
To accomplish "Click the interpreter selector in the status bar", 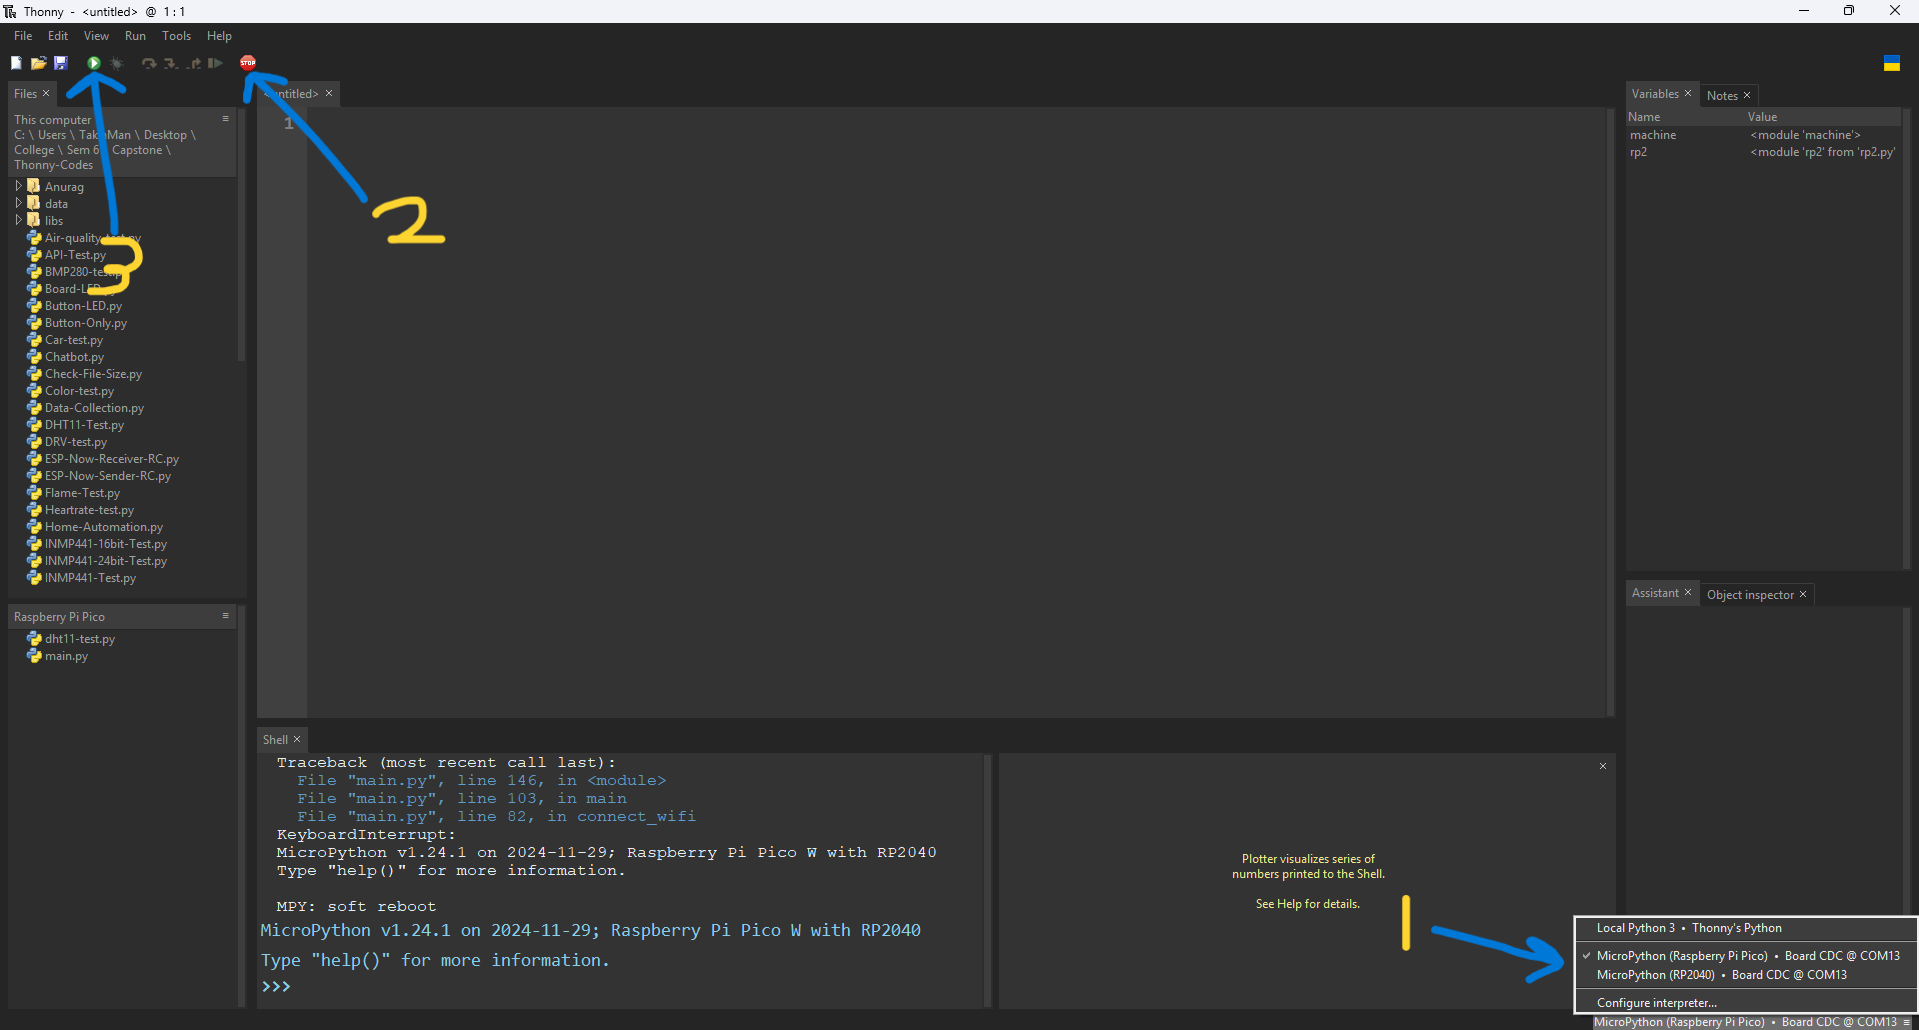I will point(1752,1022).
